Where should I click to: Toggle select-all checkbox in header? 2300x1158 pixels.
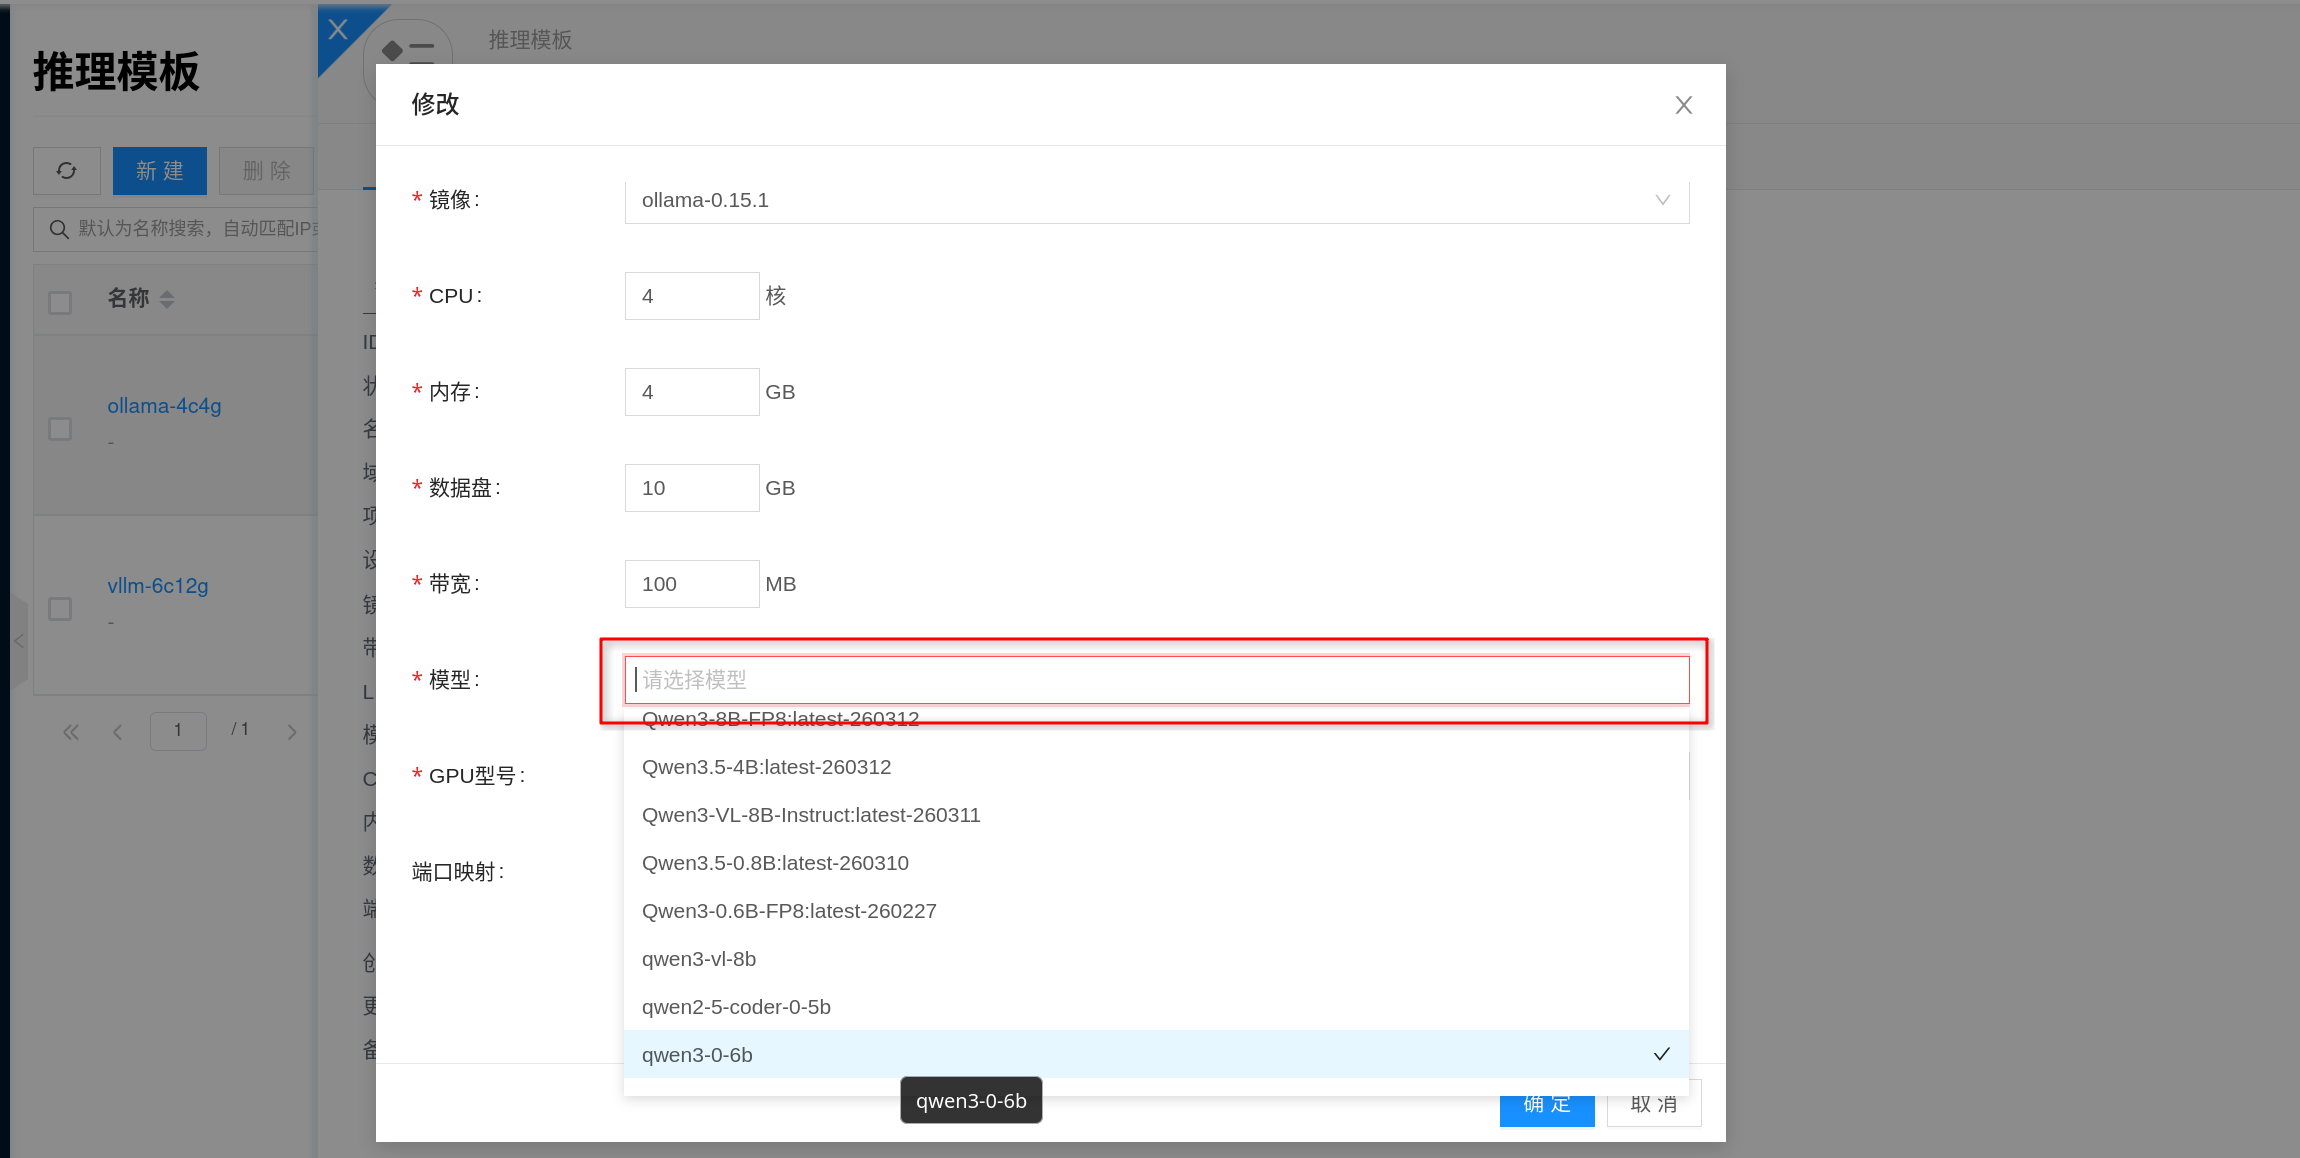pyautogui.click(x=60, y=302)
